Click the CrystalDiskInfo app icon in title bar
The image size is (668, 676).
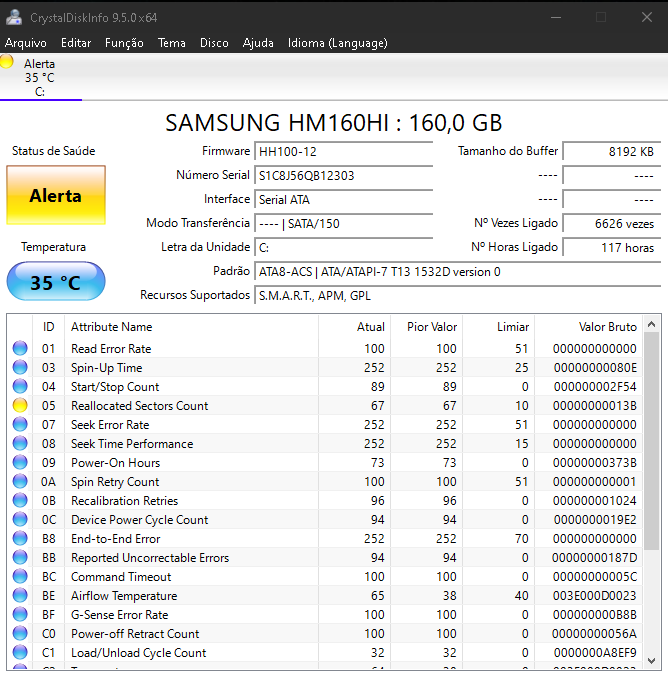[x=14, y=17]
